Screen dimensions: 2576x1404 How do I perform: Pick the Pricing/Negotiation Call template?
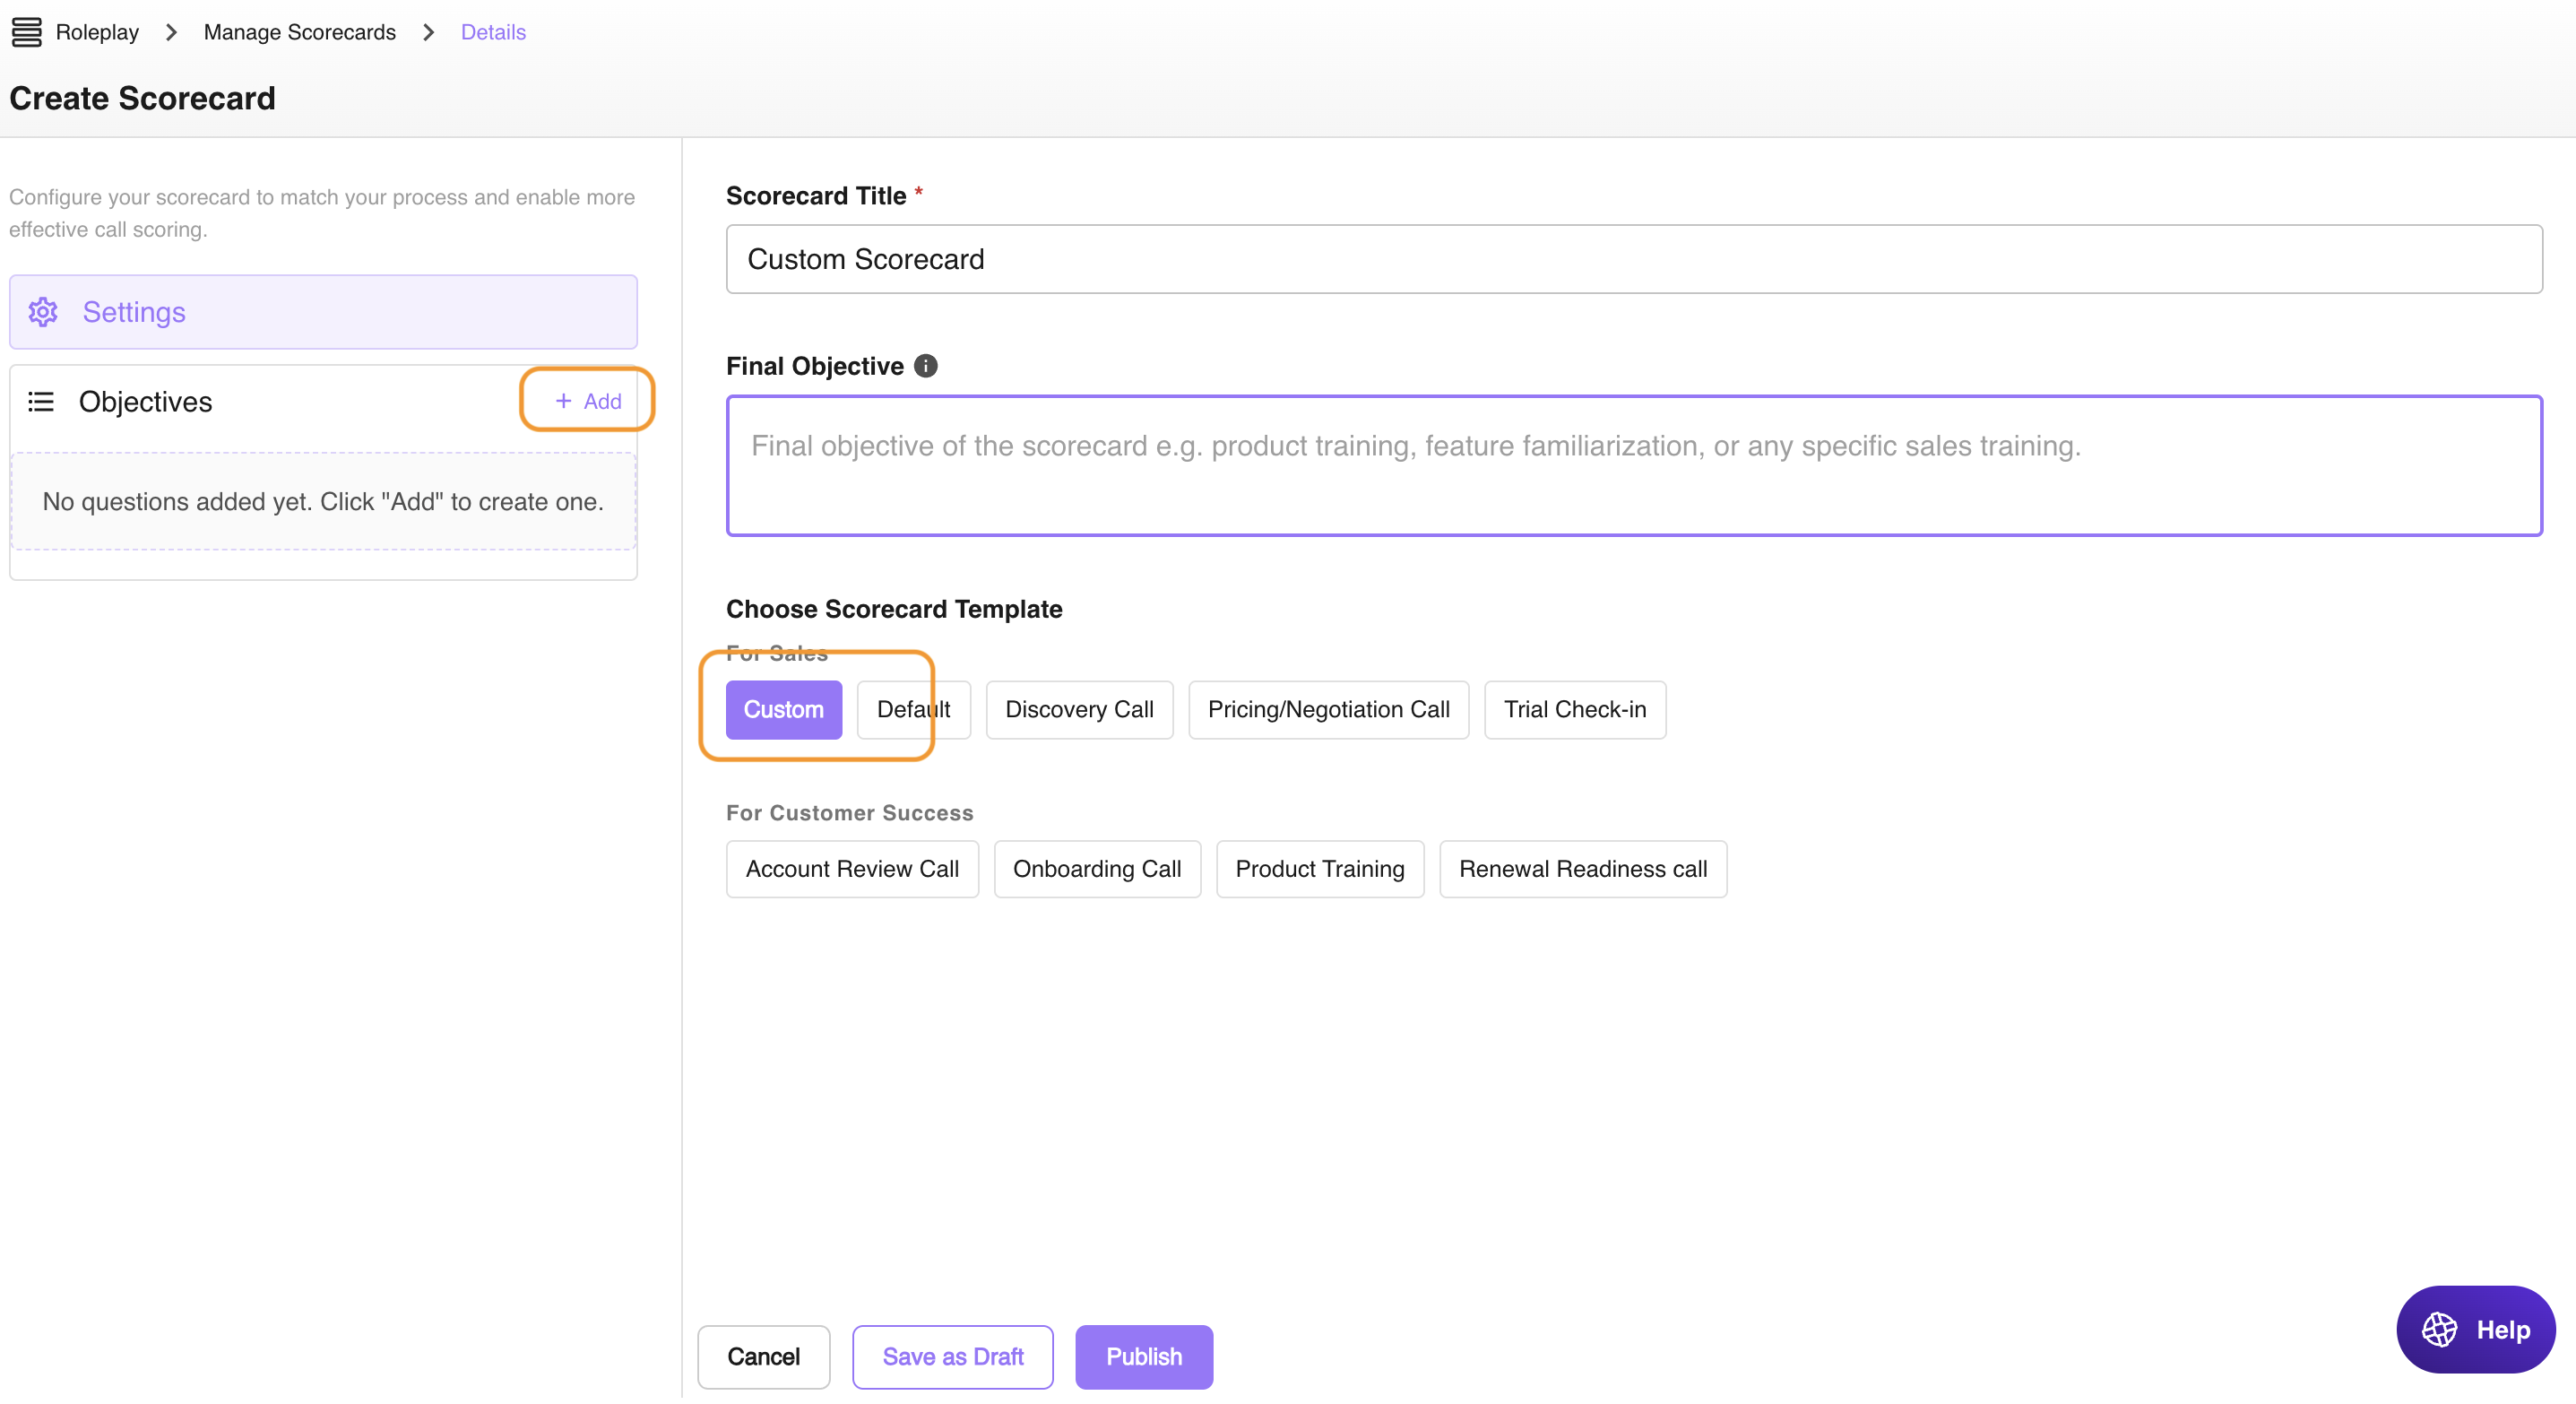[x=1327, y=709]
